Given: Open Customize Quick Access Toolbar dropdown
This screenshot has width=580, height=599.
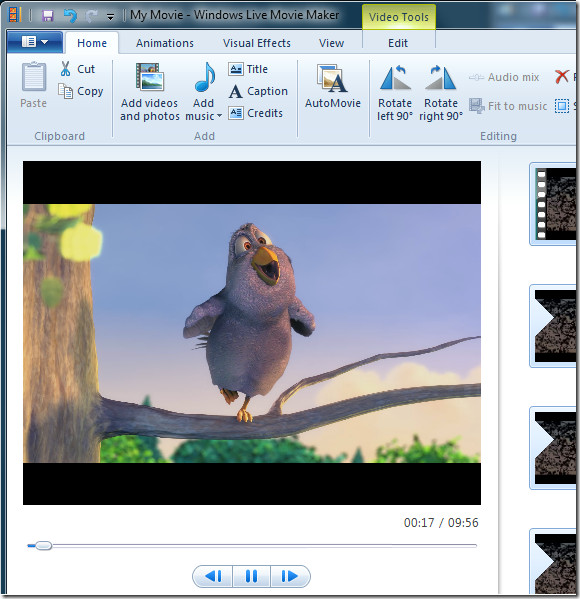Looking at the screenshot, I should coord(110,16).
